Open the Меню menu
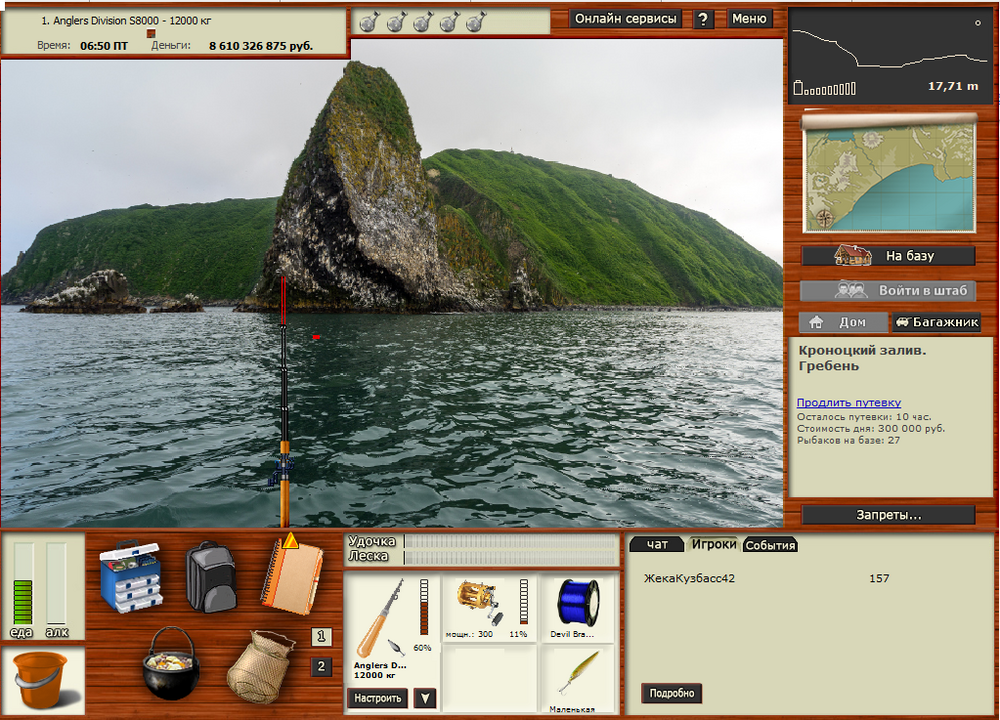The image size is (1000, 720). pyautogui.click(x=749, y=19)
